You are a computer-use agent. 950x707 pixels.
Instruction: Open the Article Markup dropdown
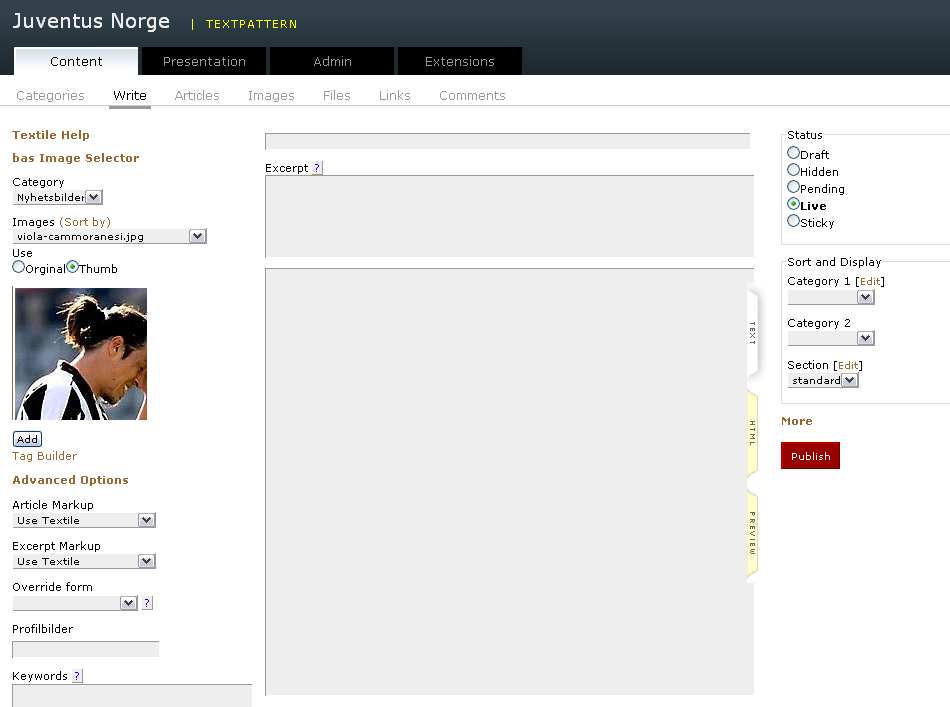point(84,520)
